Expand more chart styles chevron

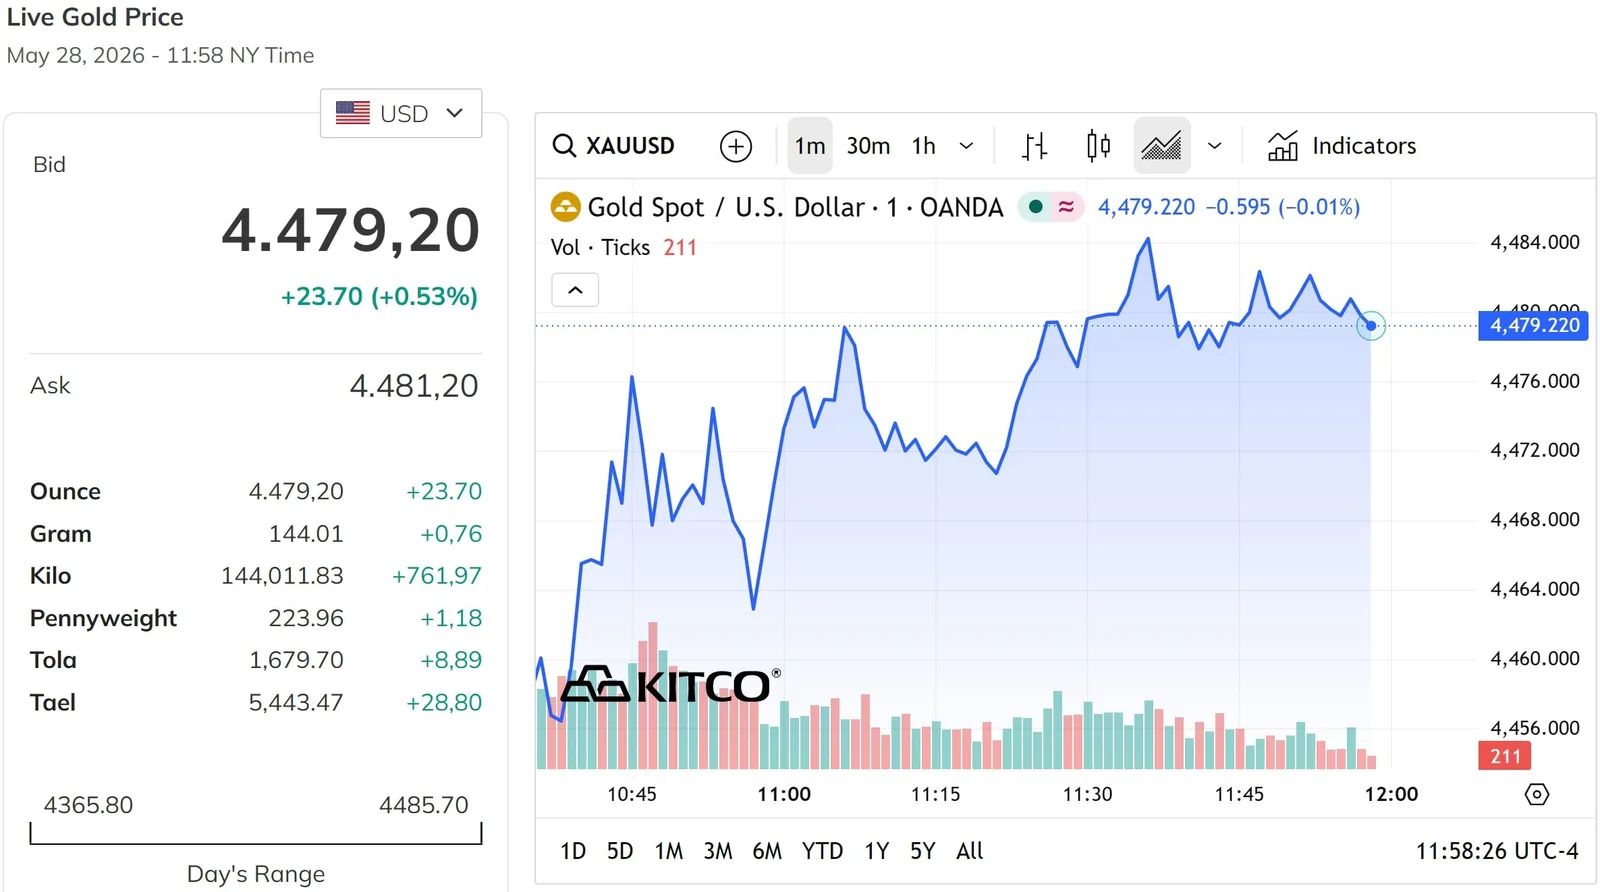[x=1215, y=146]
